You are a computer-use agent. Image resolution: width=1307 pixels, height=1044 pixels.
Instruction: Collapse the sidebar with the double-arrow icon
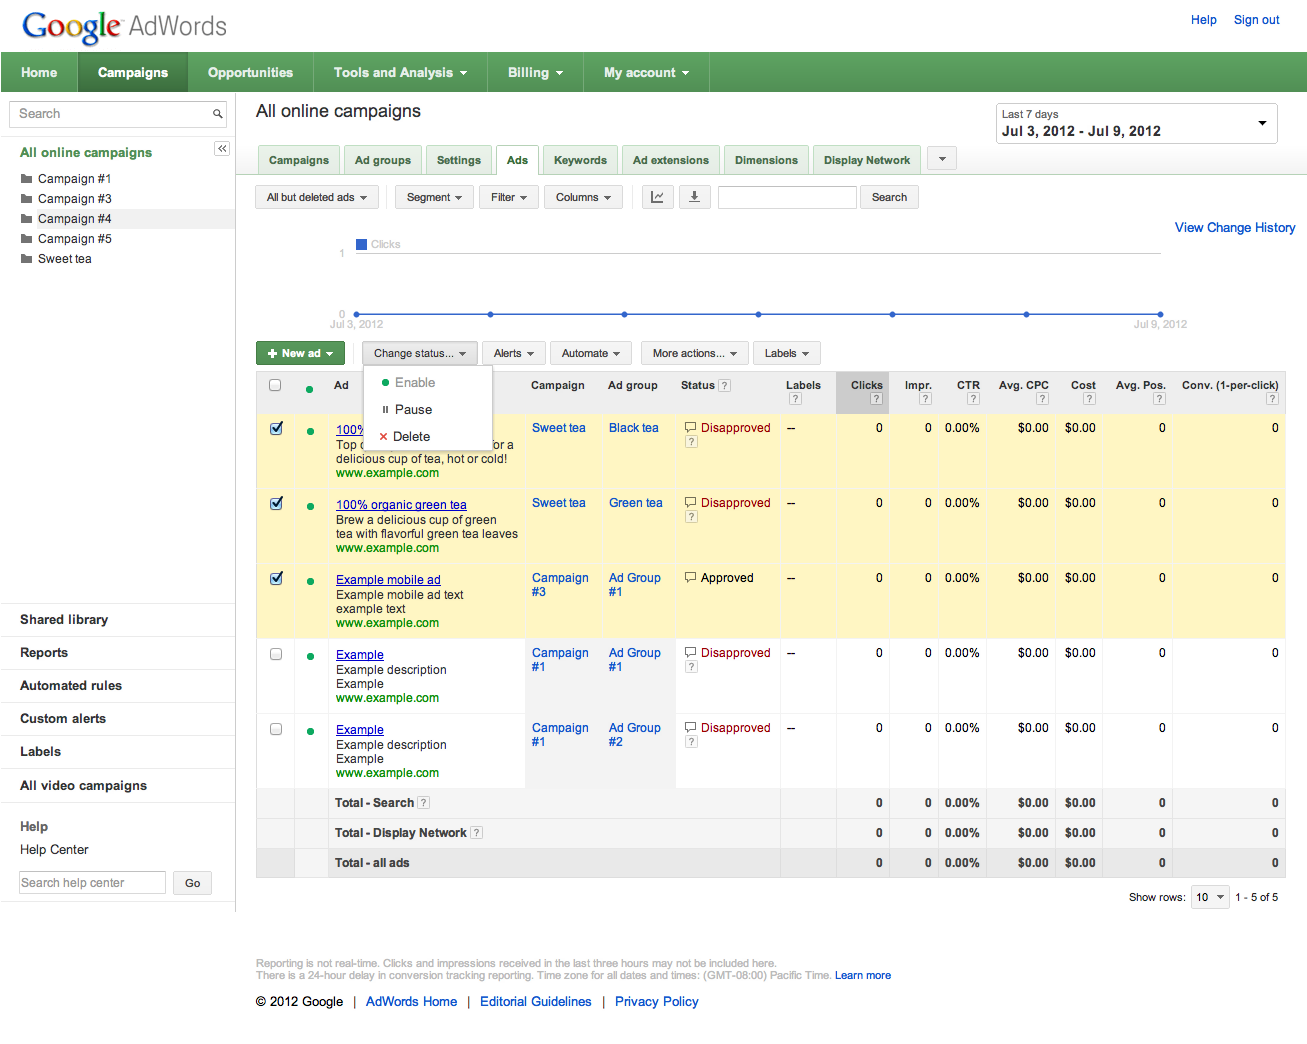[x=222, y=149]
